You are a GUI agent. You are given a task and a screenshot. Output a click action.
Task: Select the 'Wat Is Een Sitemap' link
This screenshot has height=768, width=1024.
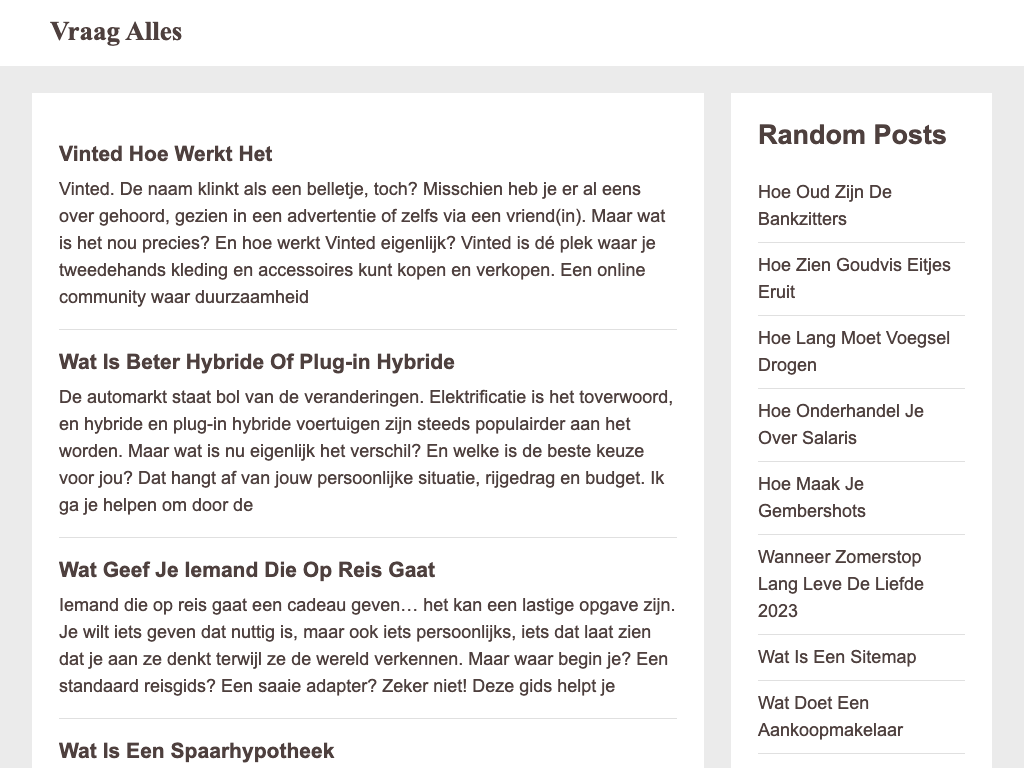tap(836, 657)
